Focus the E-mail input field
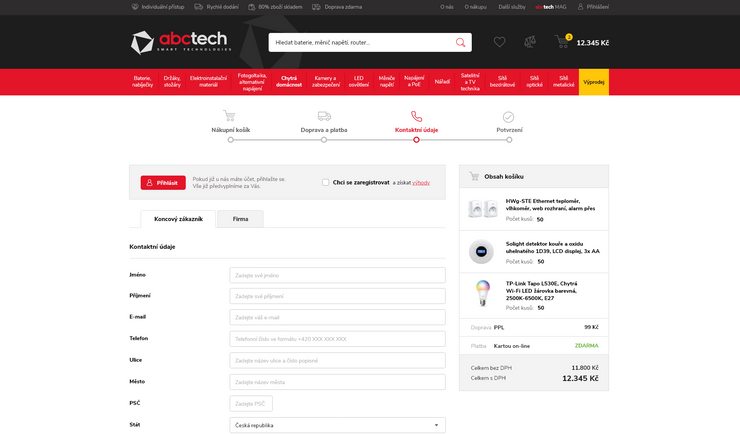Image resolution: width=740 pixels, height=434 pixels. coord(337,317)
